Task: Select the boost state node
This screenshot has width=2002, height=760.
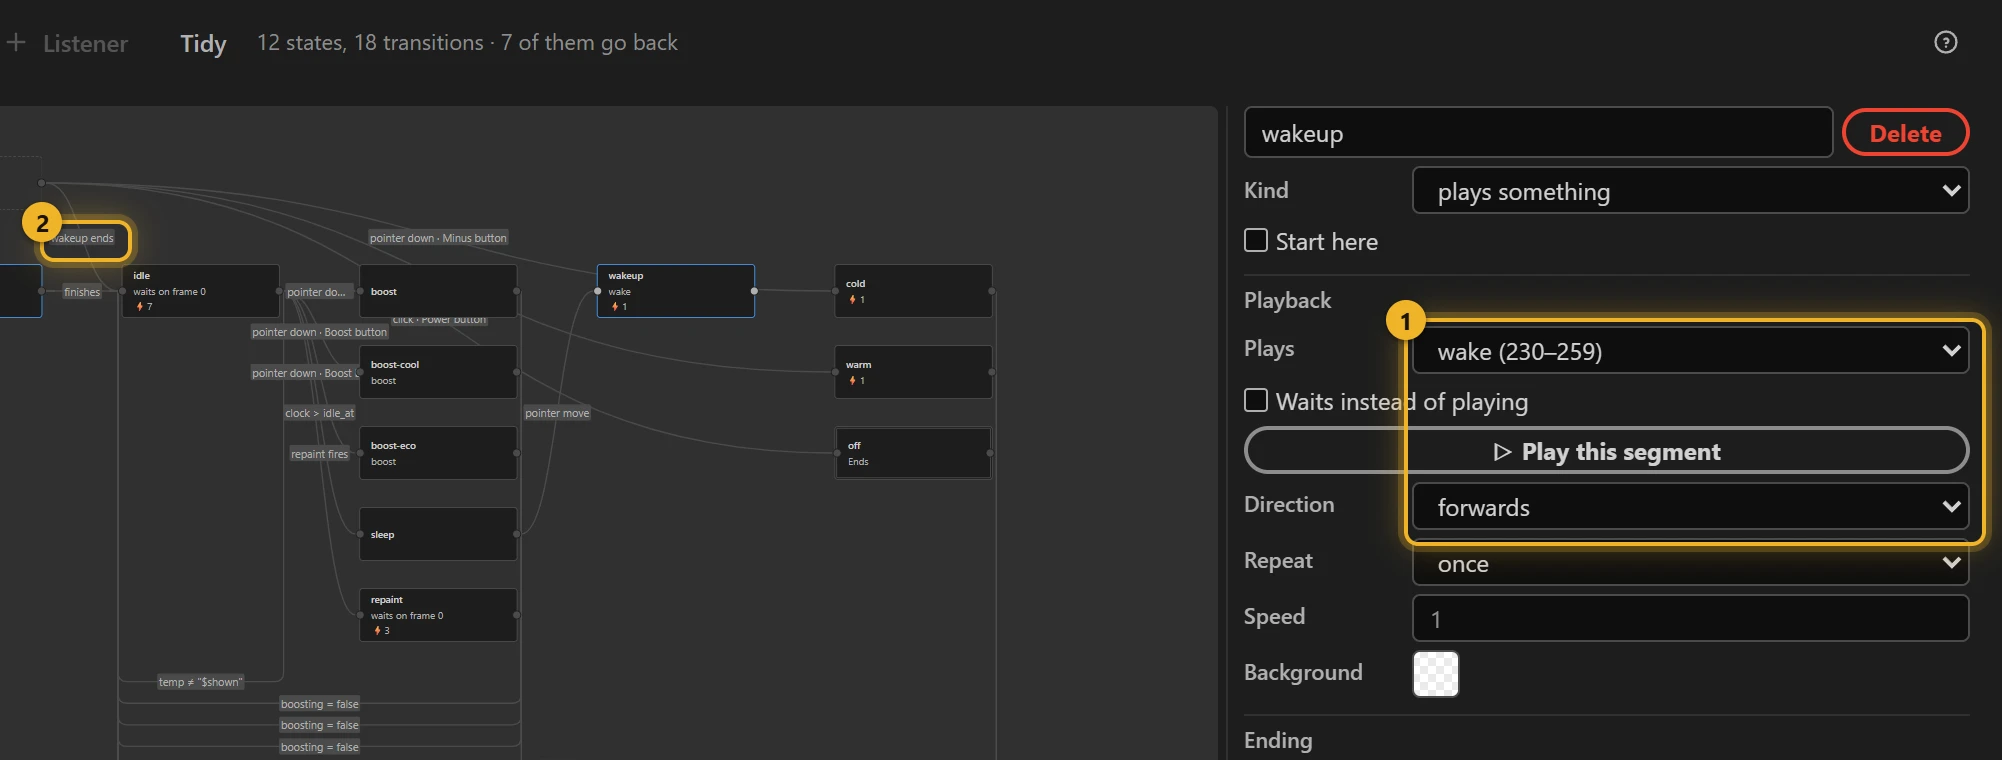Action: click(x=438, y=291)
